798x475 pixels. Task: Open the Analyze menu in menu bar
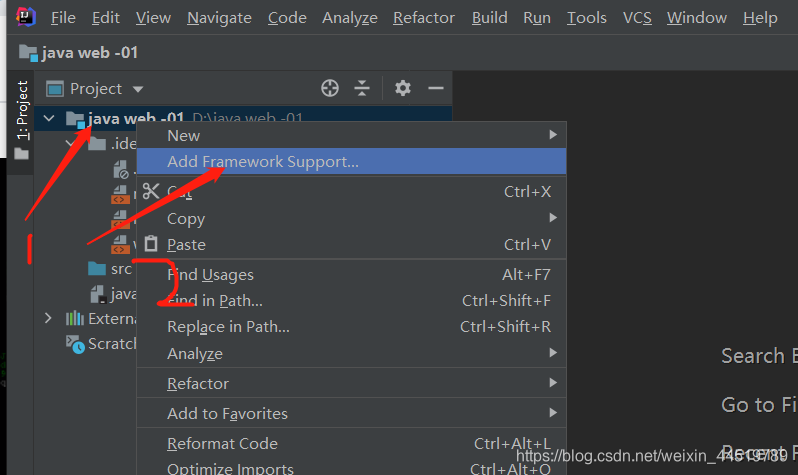(x=350, y=18)
